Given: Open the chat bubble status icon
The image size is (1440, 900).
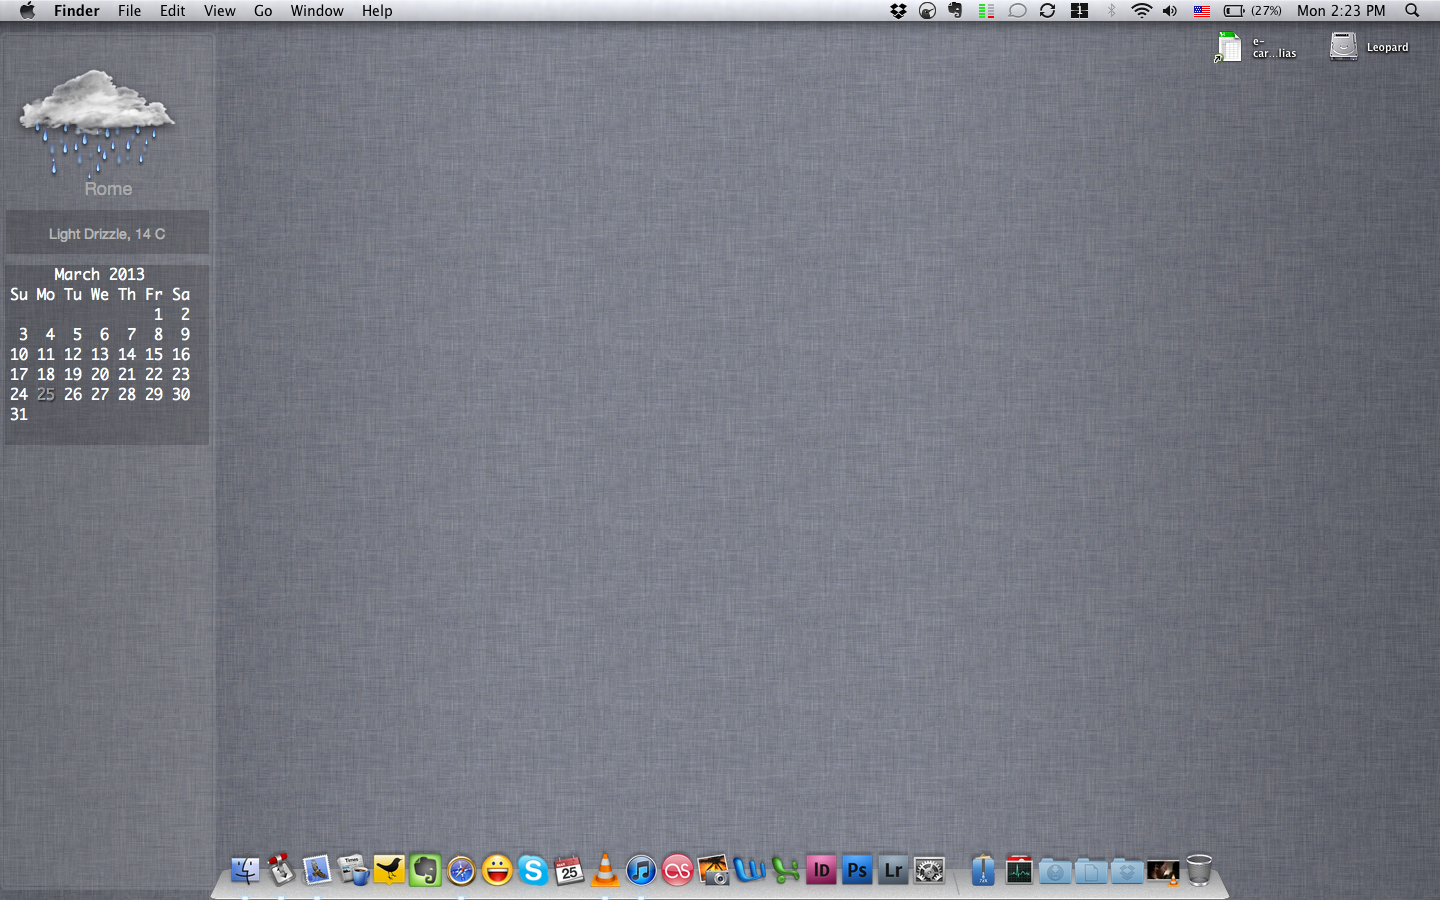Looking at the screenshot, I should tap(1017, 11).
